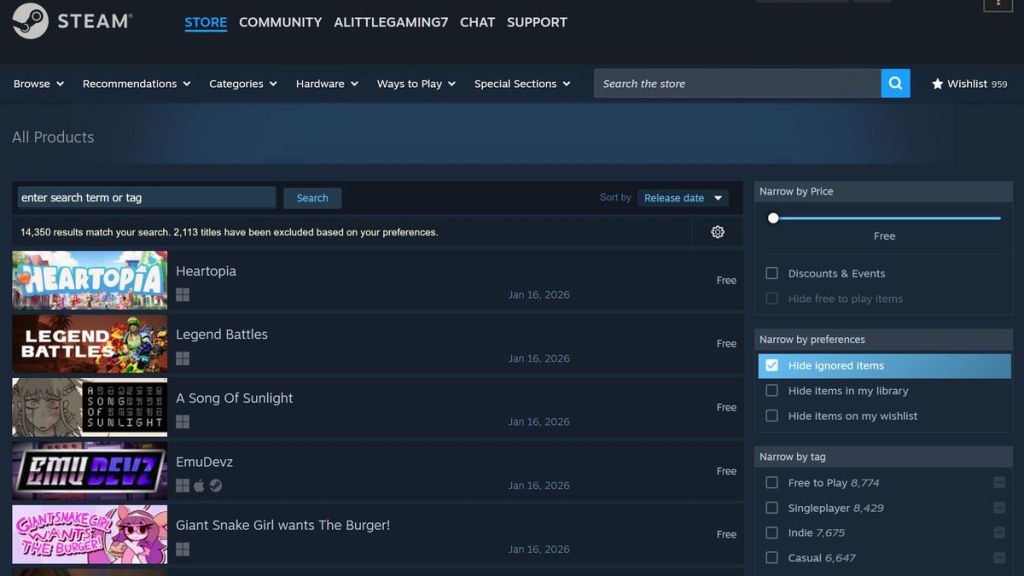Screen dimensions: 1024x576
Task: Open your Wishlist
Action: tap(968, 84)
